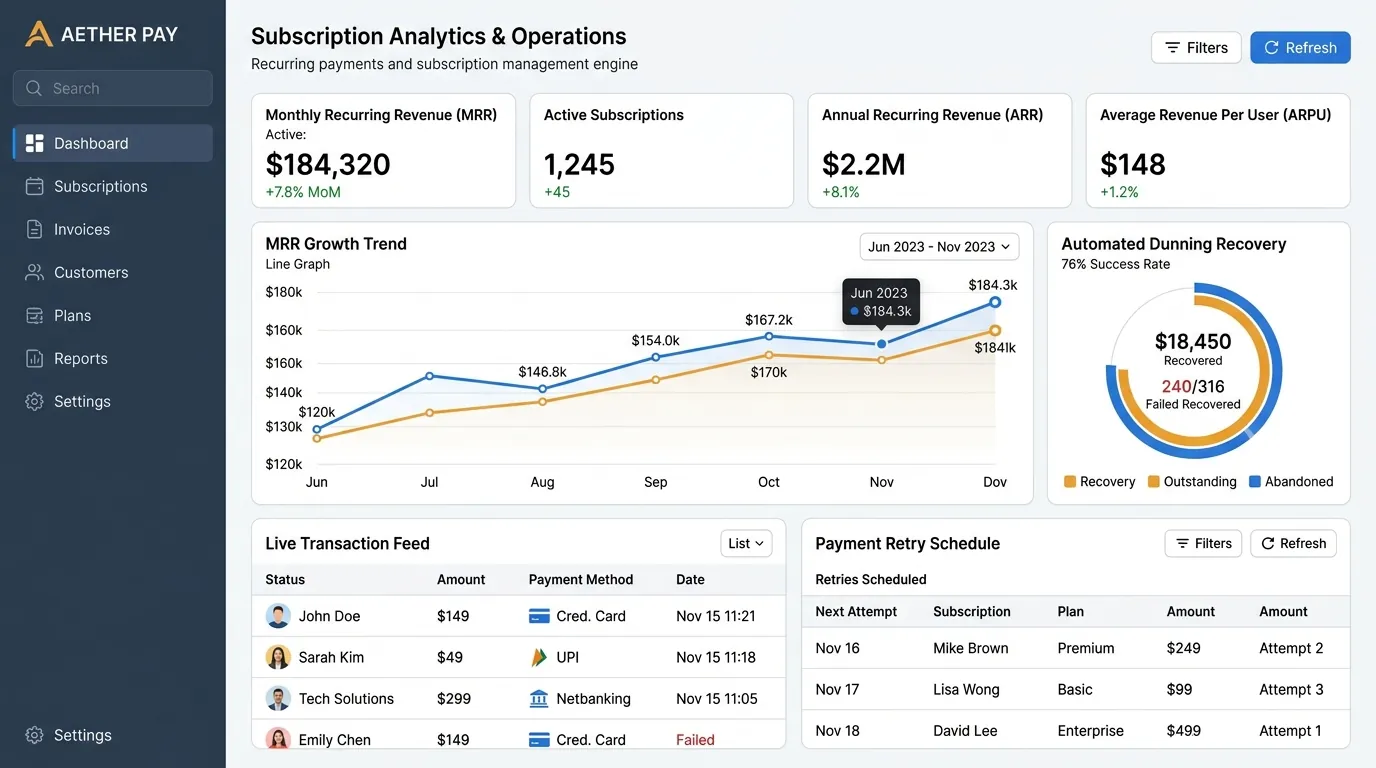
Task: Click the $18,450 recovered value
Action: pyautogui.click(x=1193, y=341)
